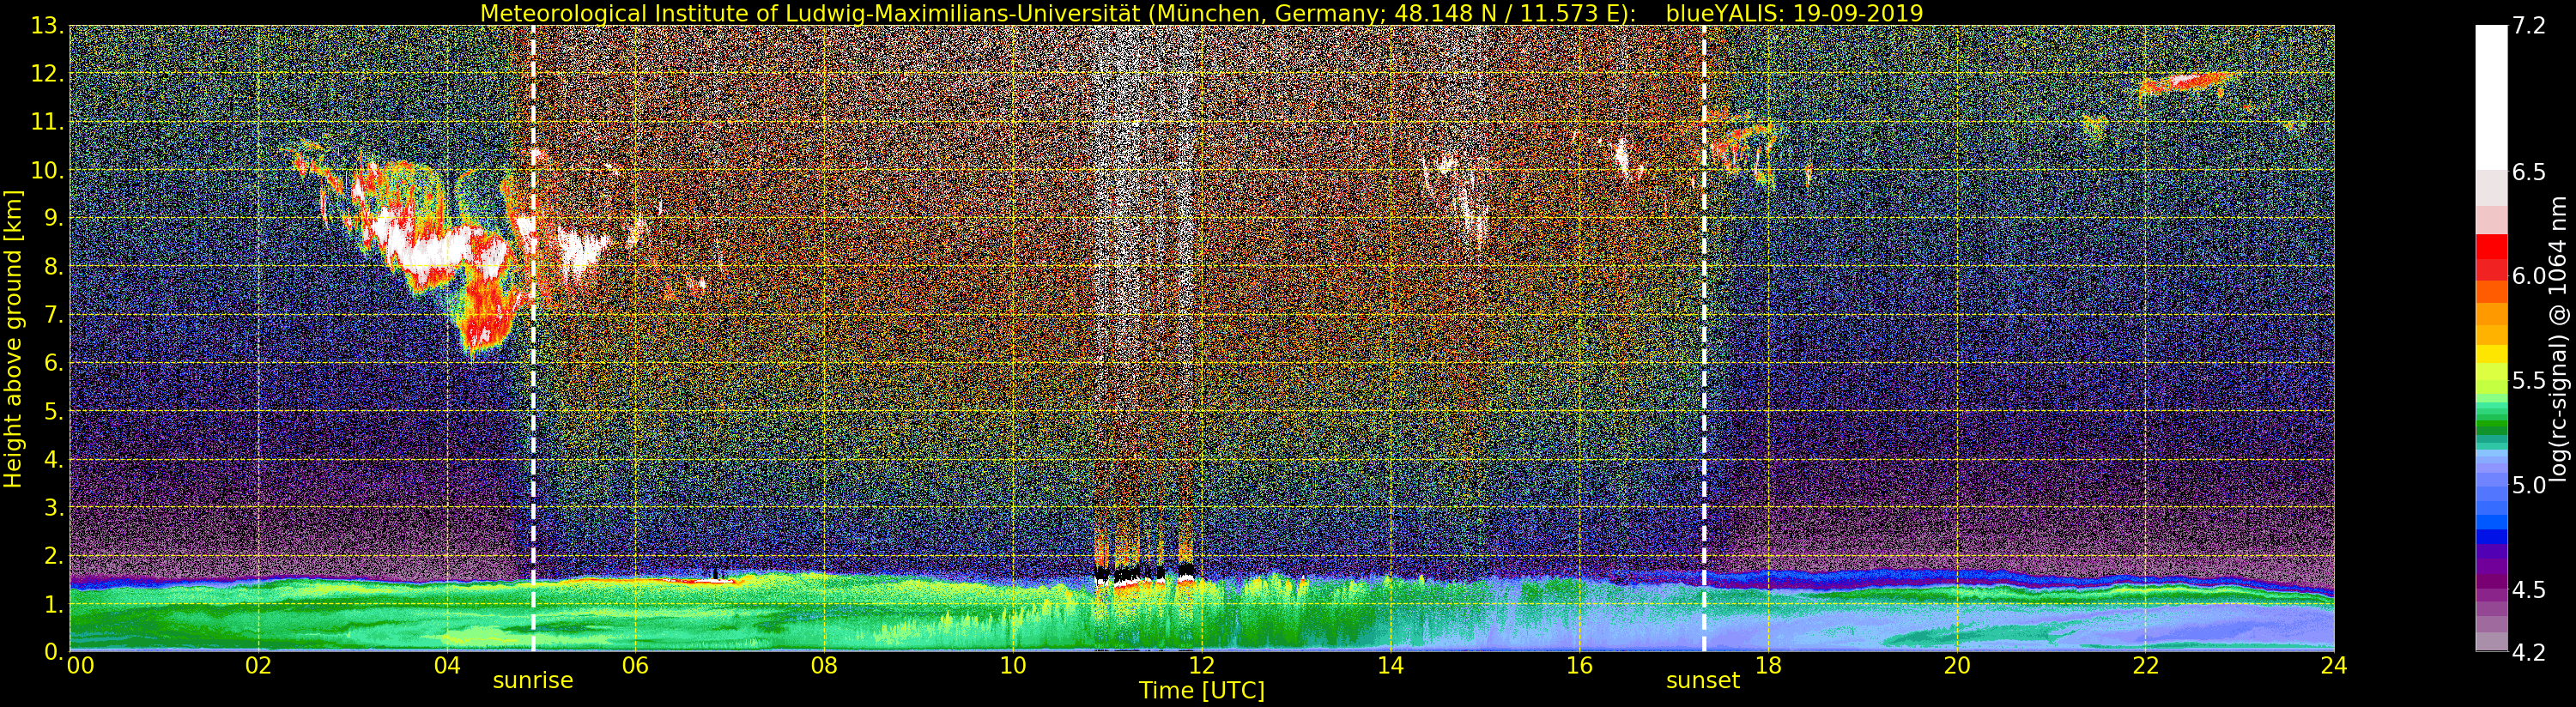Click the white dashed sunset marker line
The height and width of the screenshot is (707, 2576).
(1704, 338)
